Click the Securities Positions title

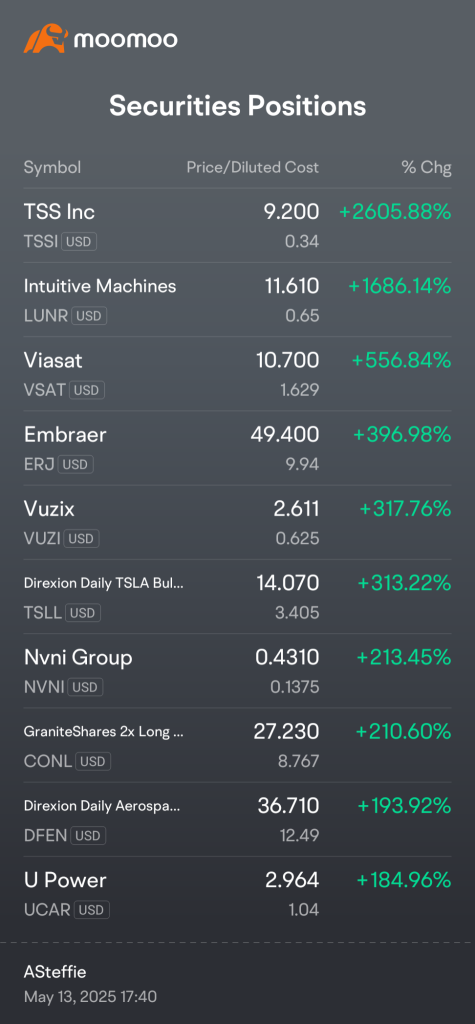click(x=237, y=106)
